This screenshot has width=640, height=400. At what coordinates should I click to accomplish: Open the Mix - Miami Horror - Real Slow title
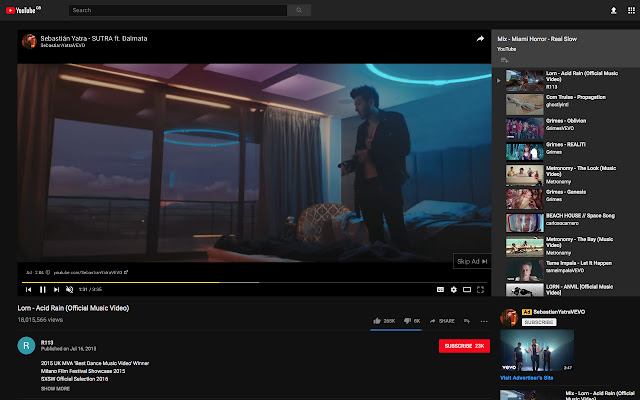click(537, 39)
